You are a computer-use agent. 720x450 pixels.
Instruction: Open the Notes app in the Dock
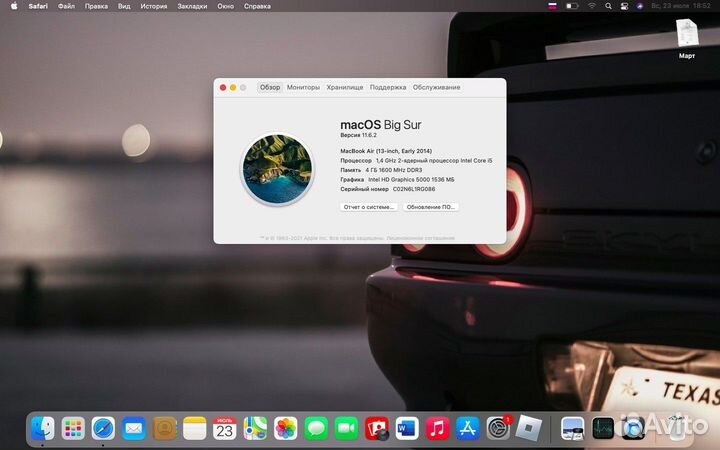coord(195,428)
